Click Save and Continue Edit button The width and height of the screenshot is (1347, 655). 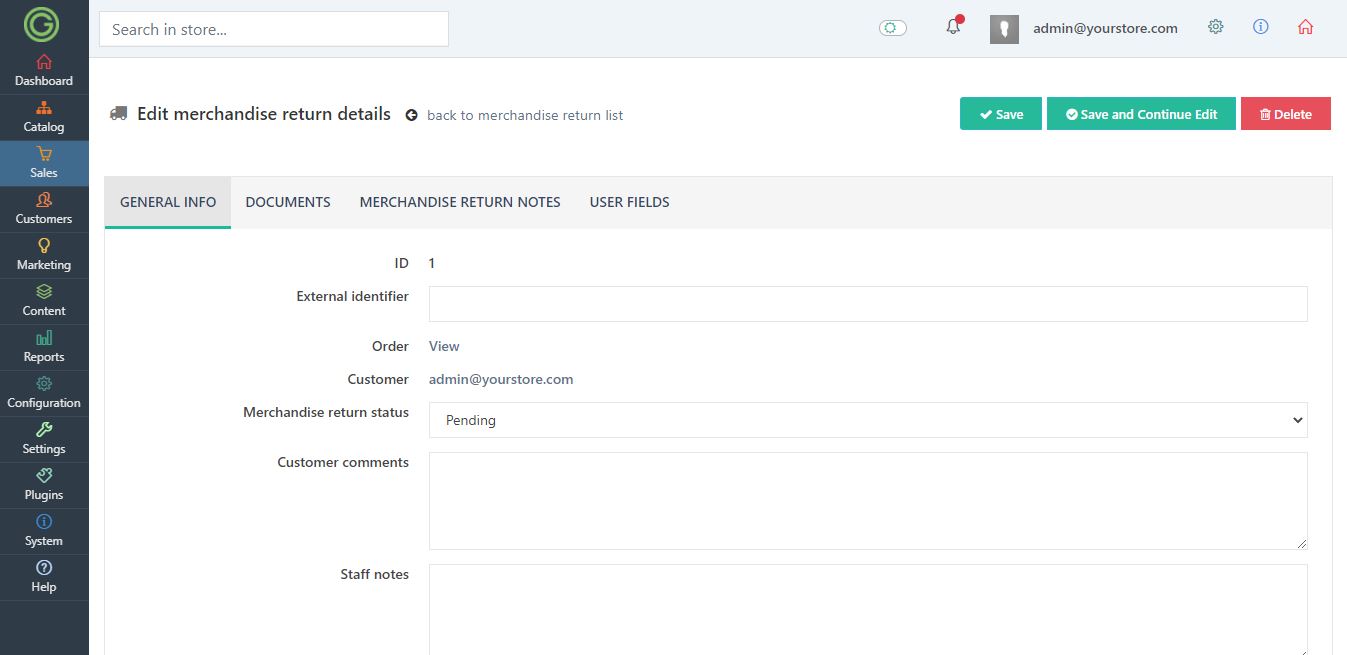pos(1141,114)
